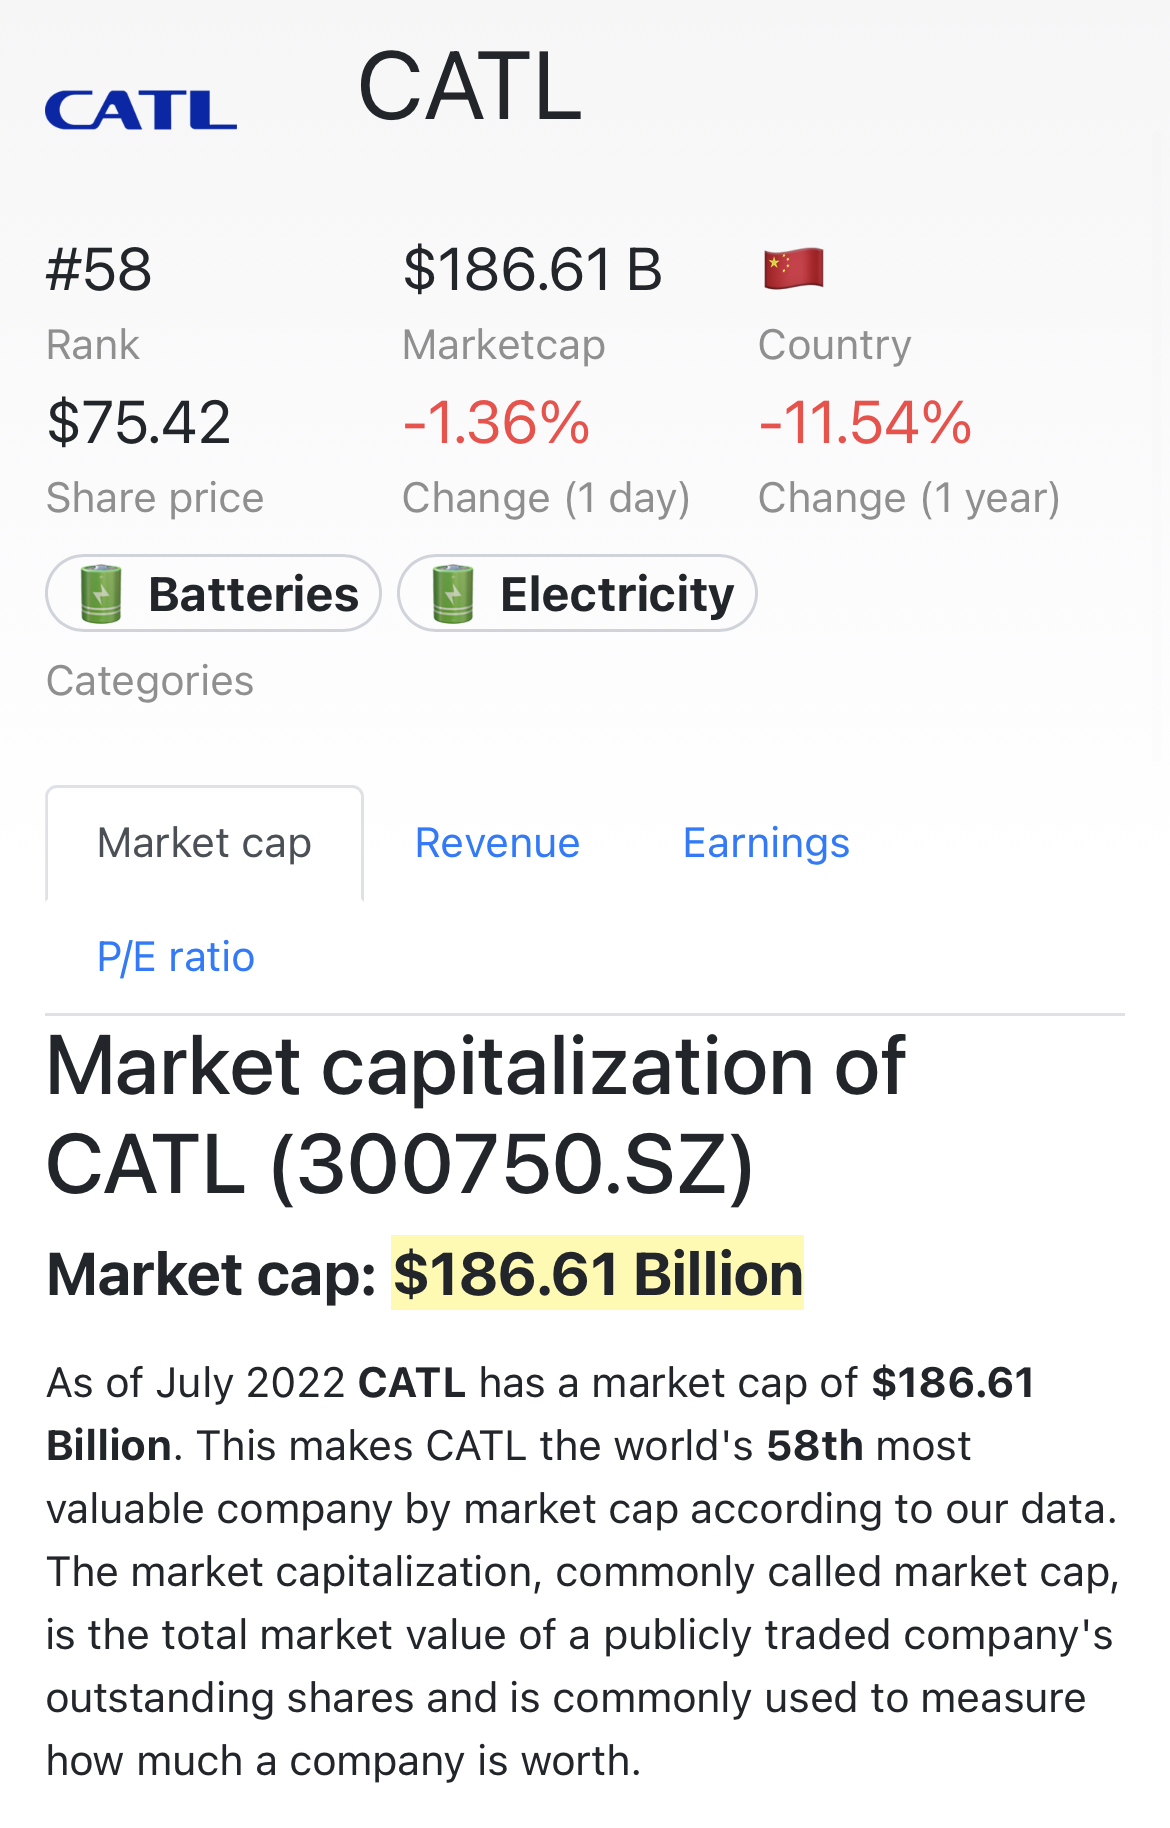Click the Country label
This screenshot has width=1170, height=1828.
pyautogui.click(x=834, y=345)
